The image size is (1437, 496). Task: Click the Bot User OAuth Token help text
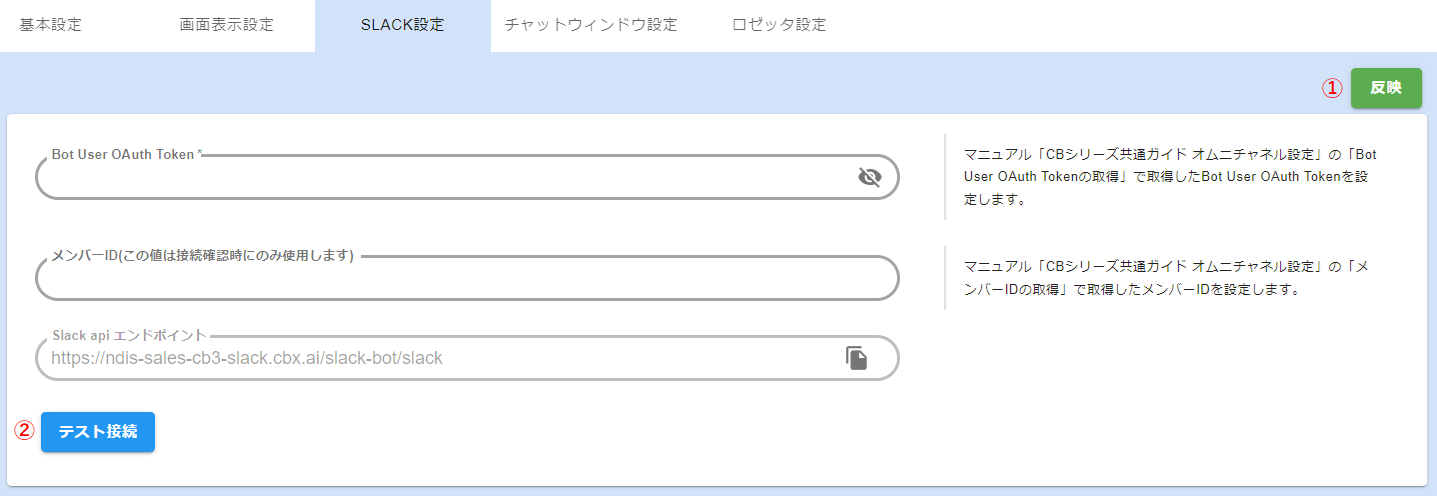click(1170, 177)
